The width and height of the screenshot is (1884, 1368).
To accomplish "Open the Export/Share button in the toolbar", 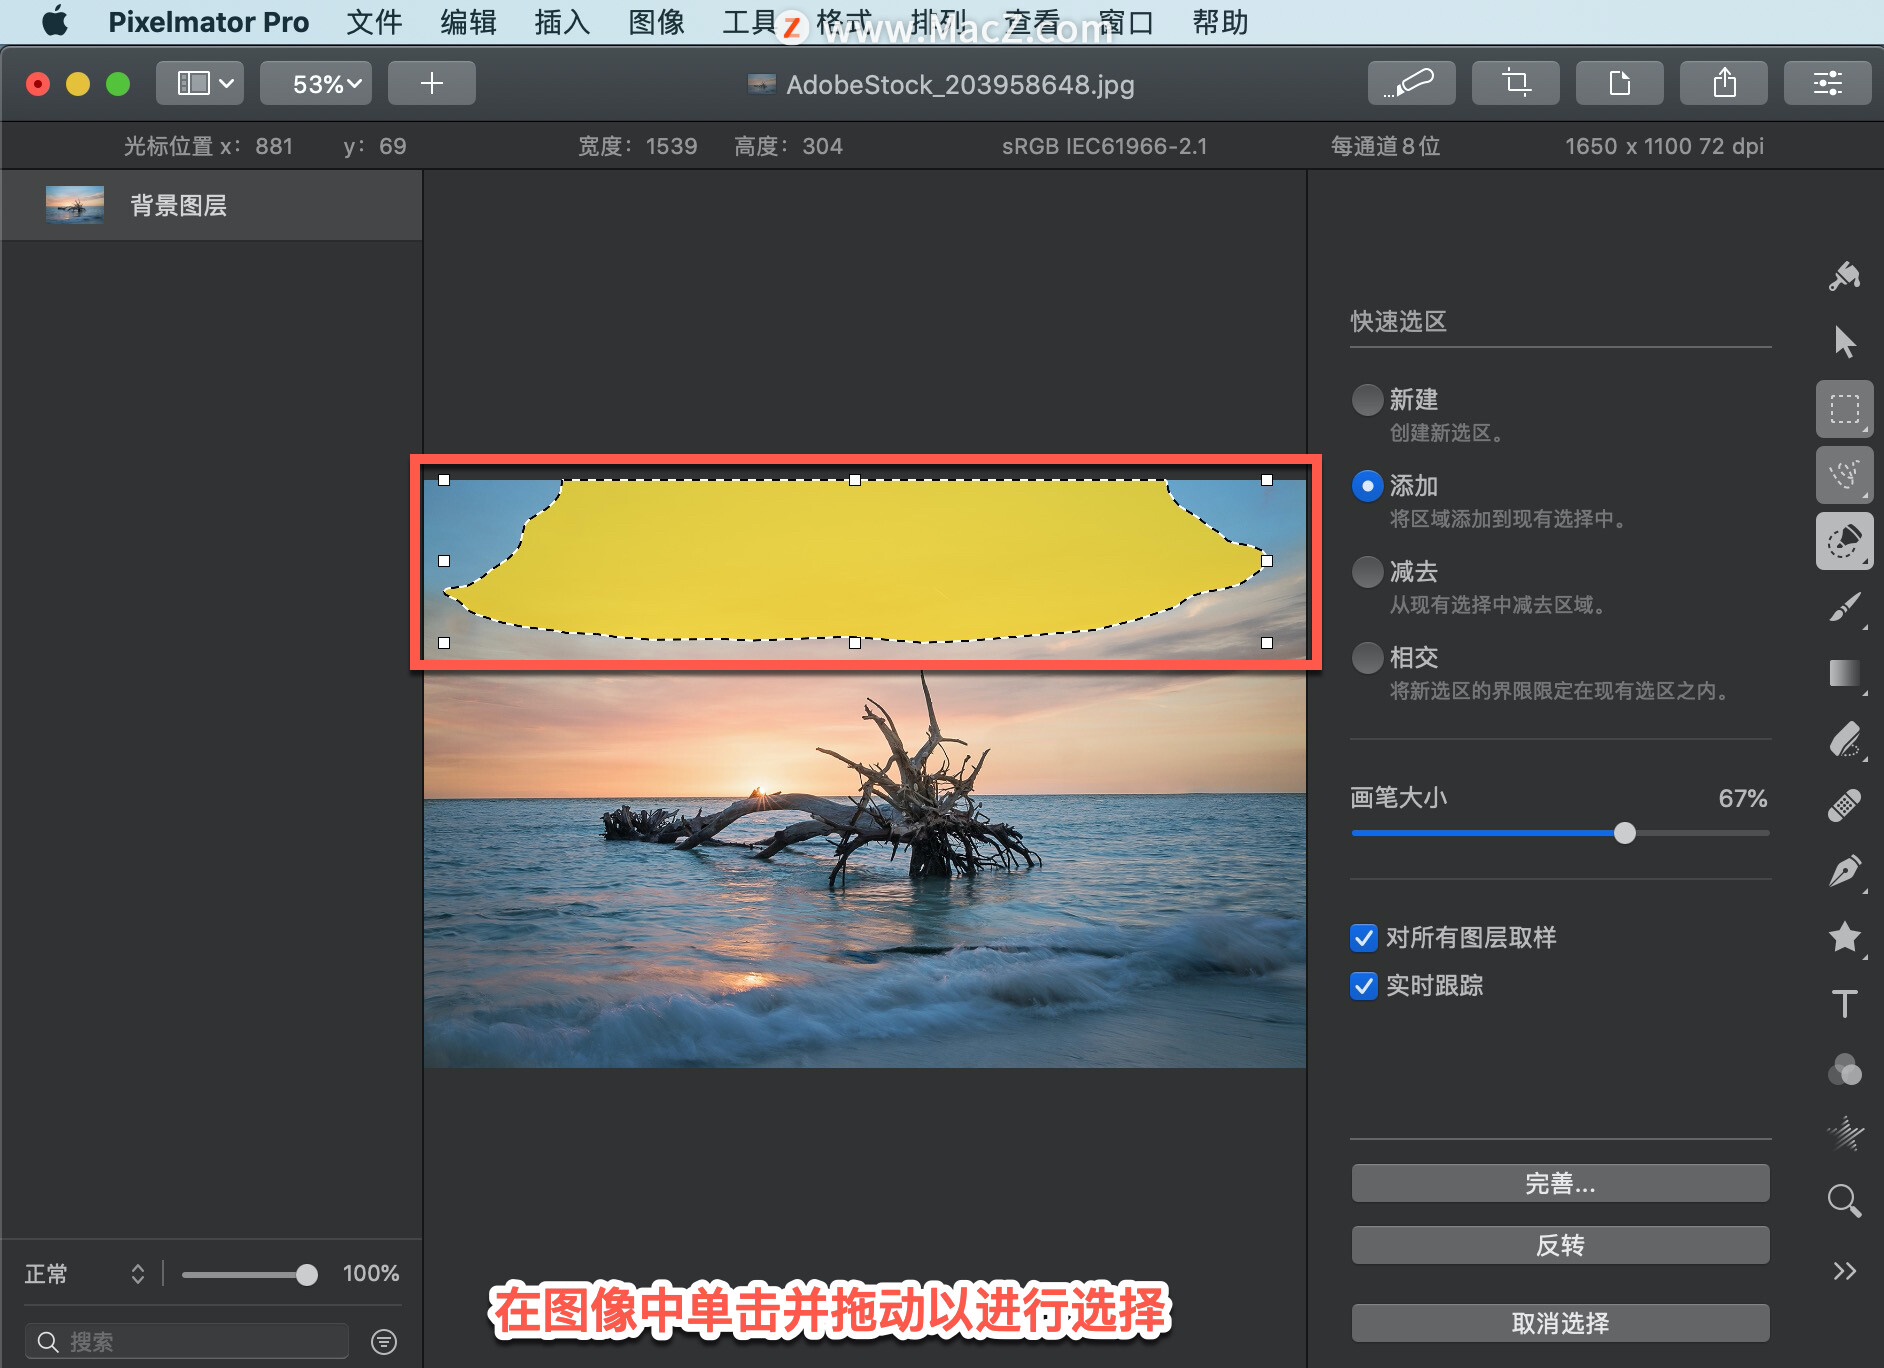I will 1723,83.
